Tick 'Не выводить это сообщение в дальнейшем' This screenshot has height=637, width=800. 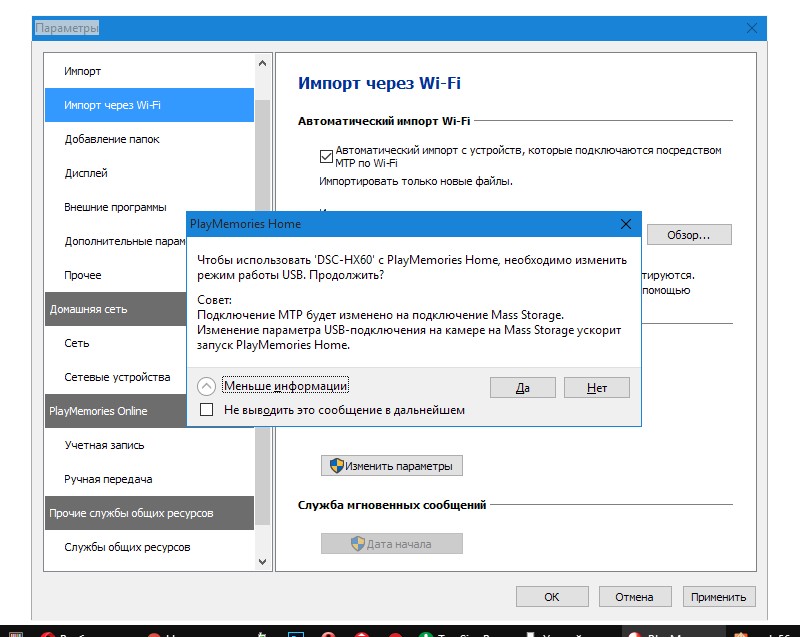(x=207, y=409)
